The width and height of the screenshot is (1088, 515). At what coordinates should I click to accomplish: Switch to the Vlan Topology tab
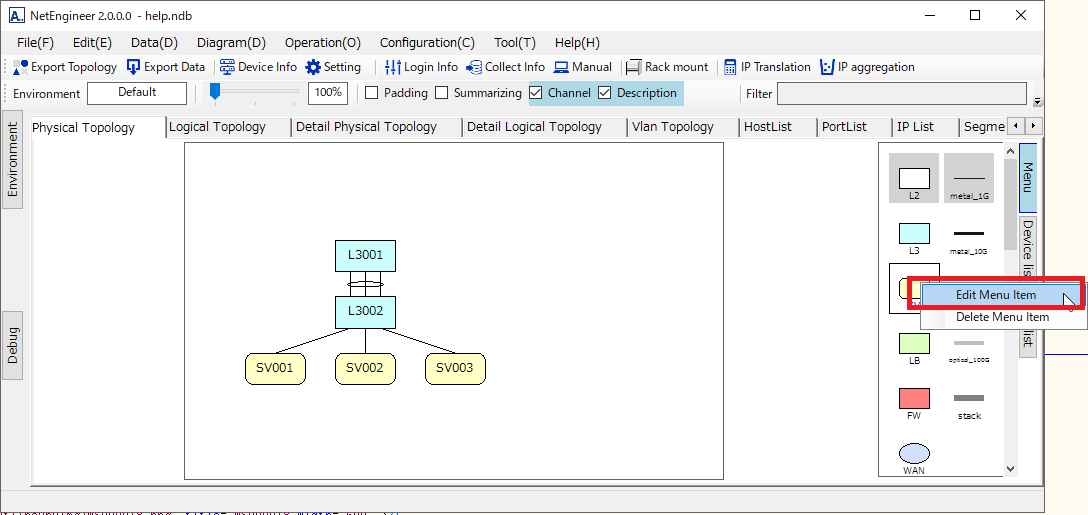click(x=672, y=127)
